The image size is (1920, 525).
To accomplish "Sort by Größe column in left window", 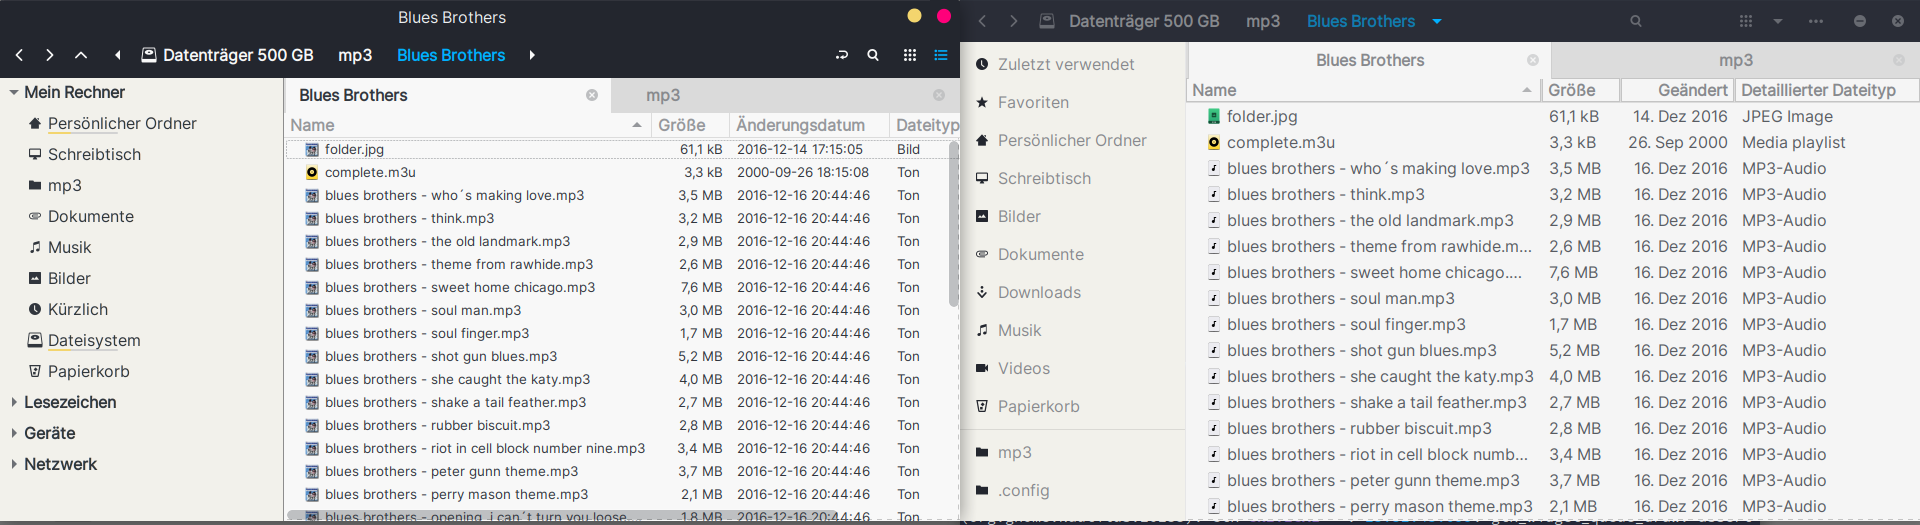I will (689, 125).
